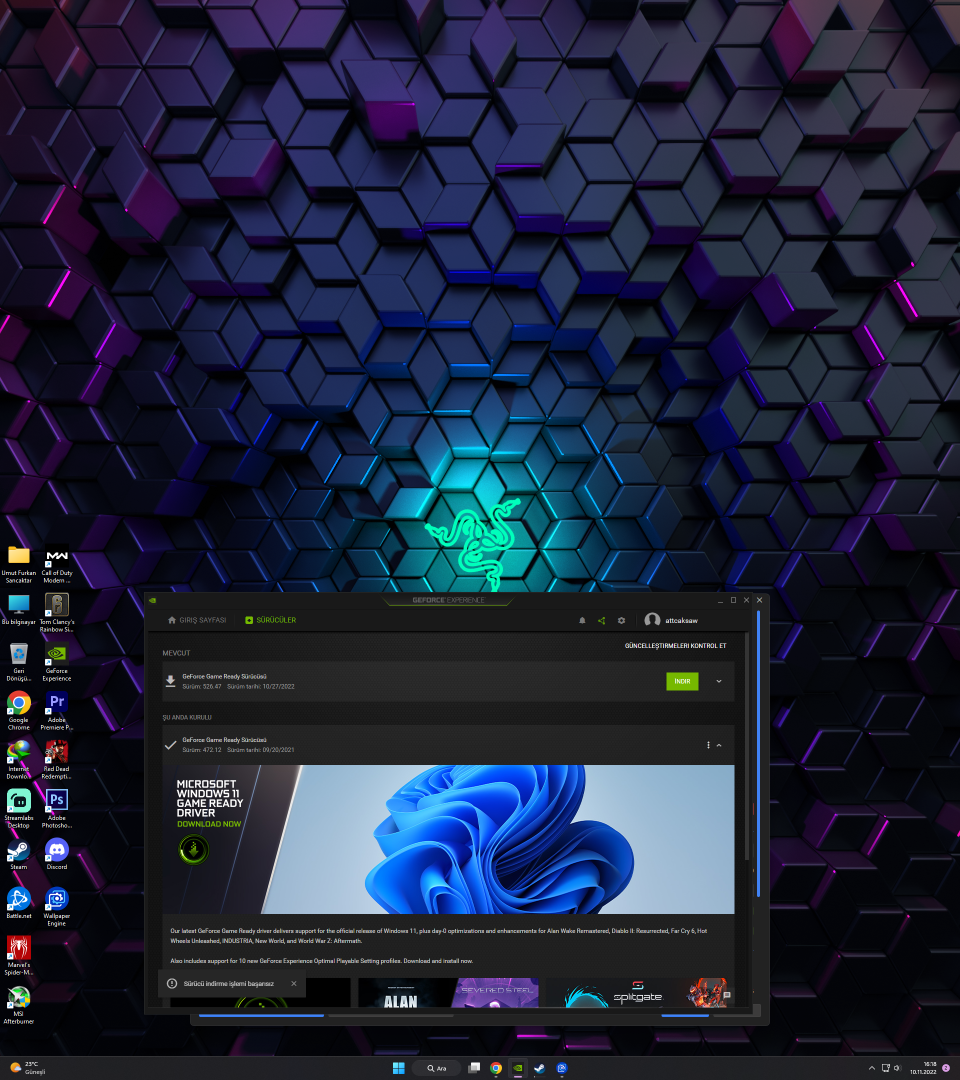The image size is (960, 1080).
Task: Open three-dot menu for installed driver
Action: 708,745
